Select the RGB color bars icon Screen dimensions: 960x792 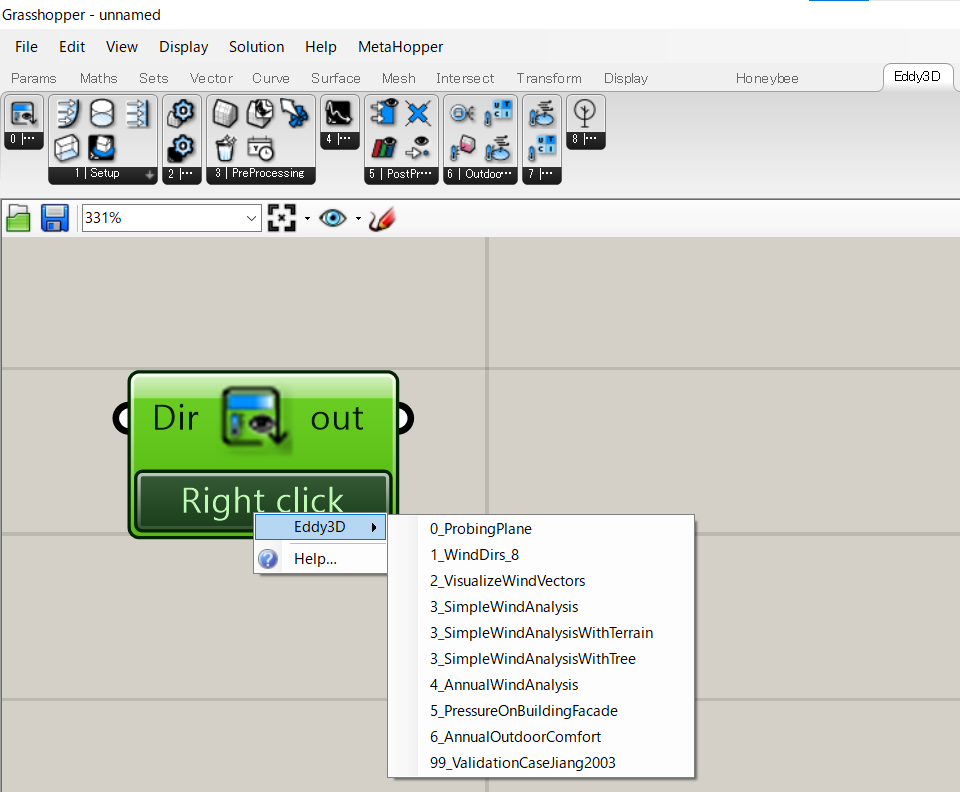click(x=384, y=148)
